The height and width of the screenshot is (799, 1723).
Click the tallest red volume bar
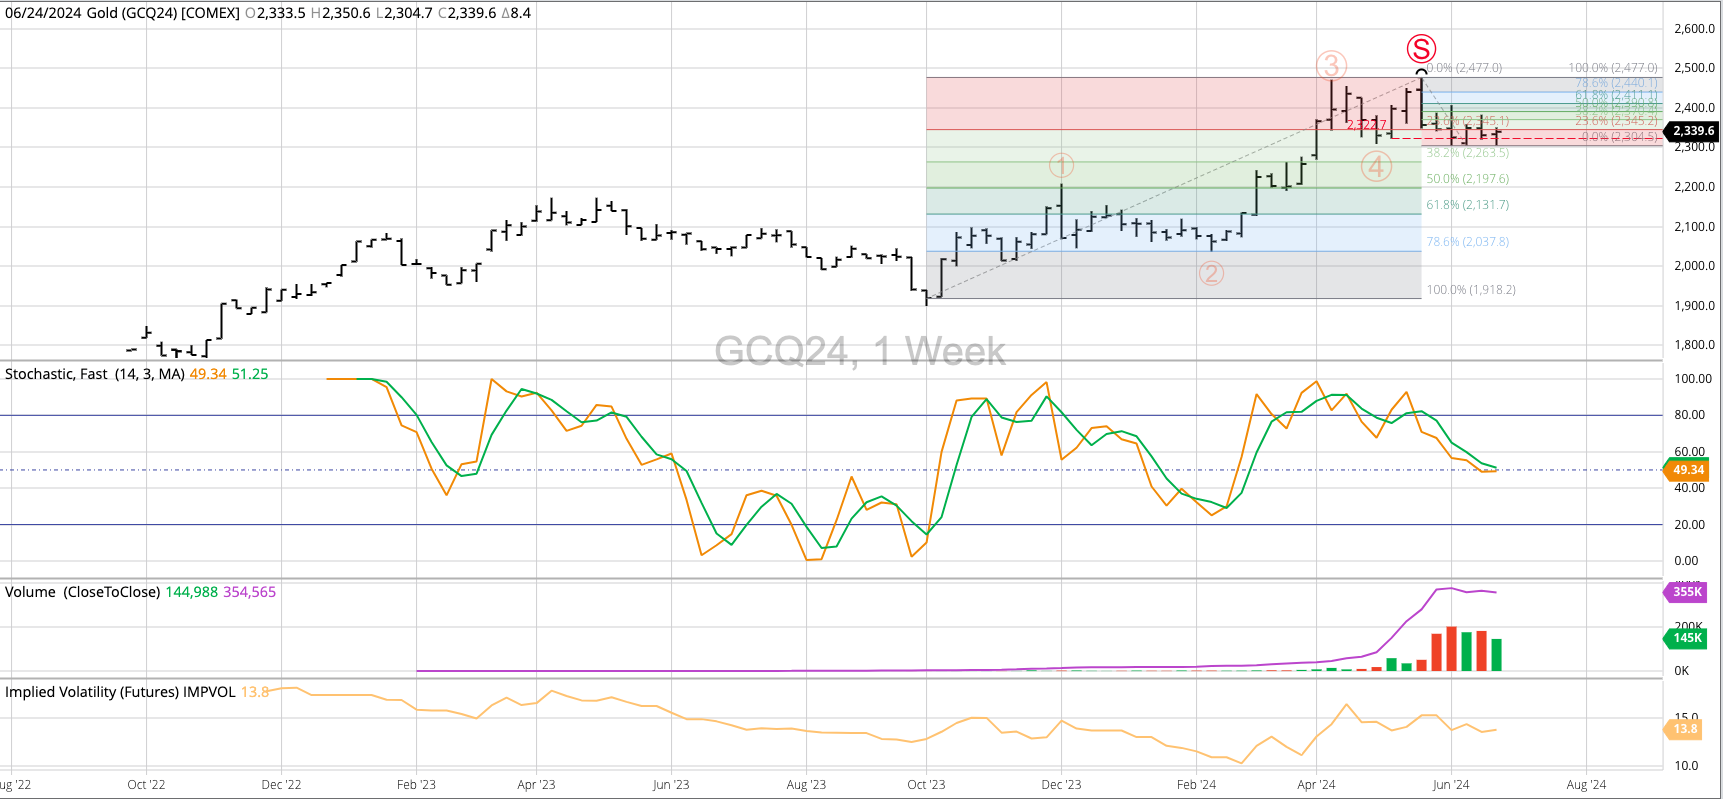(x=1451, y=649)
